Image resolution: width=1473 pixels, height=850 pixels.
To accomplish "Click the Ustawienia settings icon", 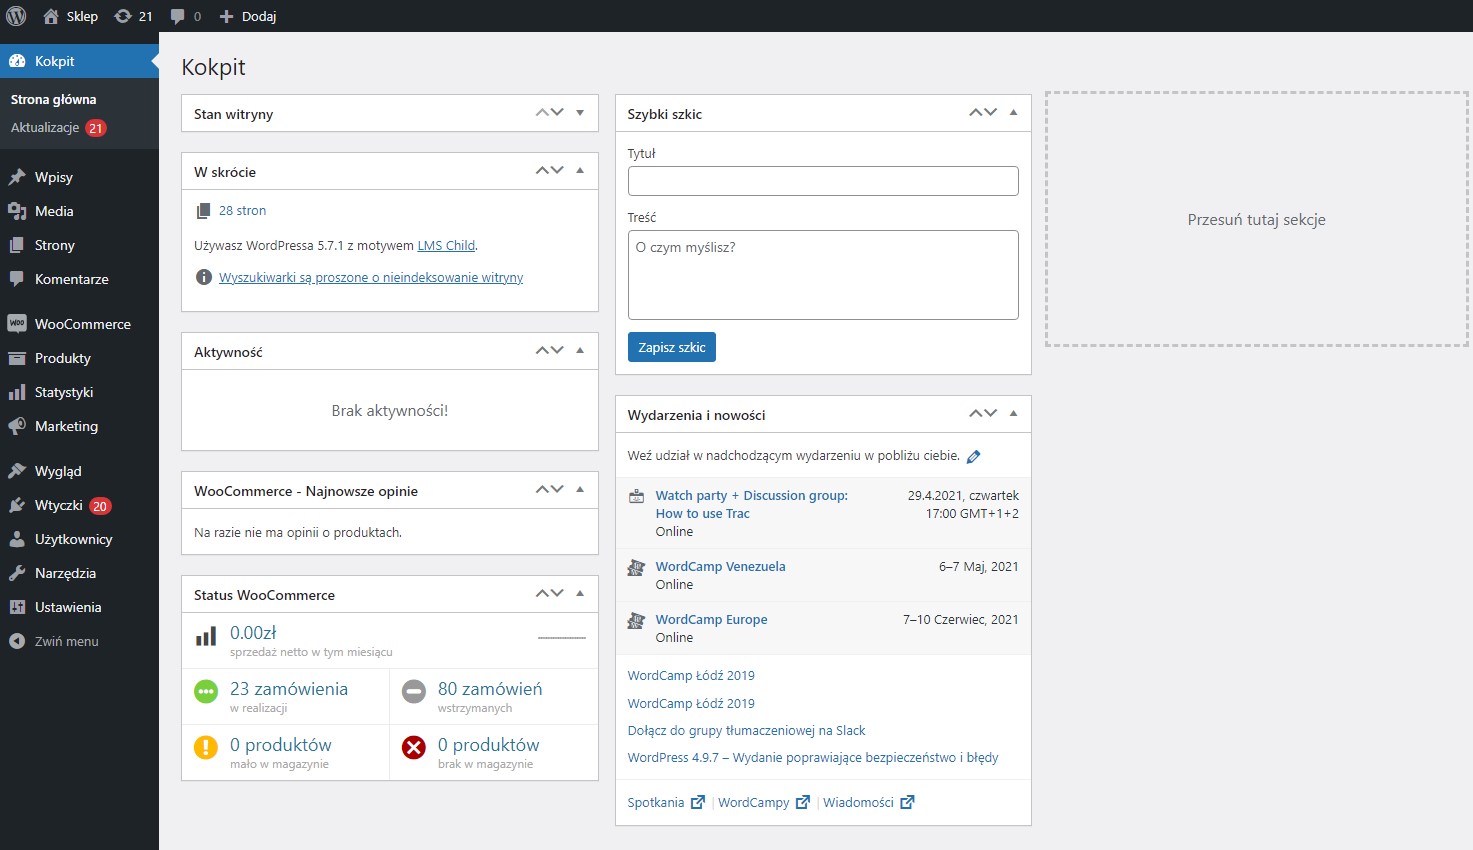I will coord(17,607).
